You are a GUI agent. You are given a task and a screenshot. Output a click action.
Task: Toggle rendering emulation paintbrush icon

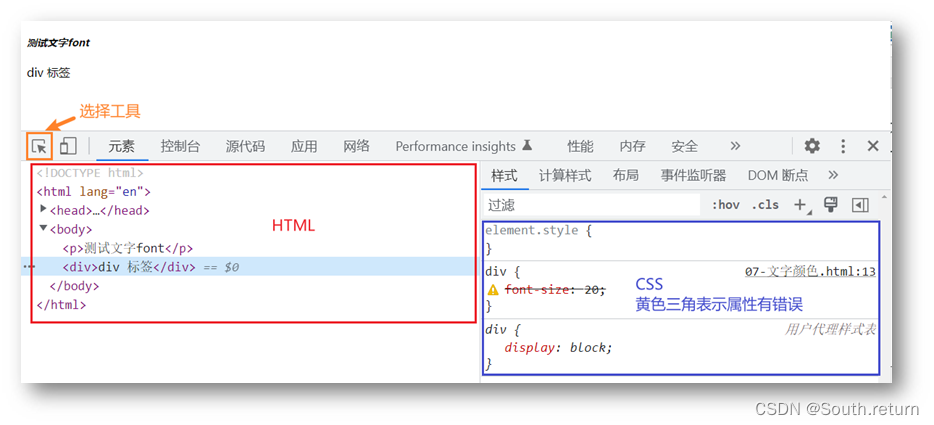coord(830,204)
